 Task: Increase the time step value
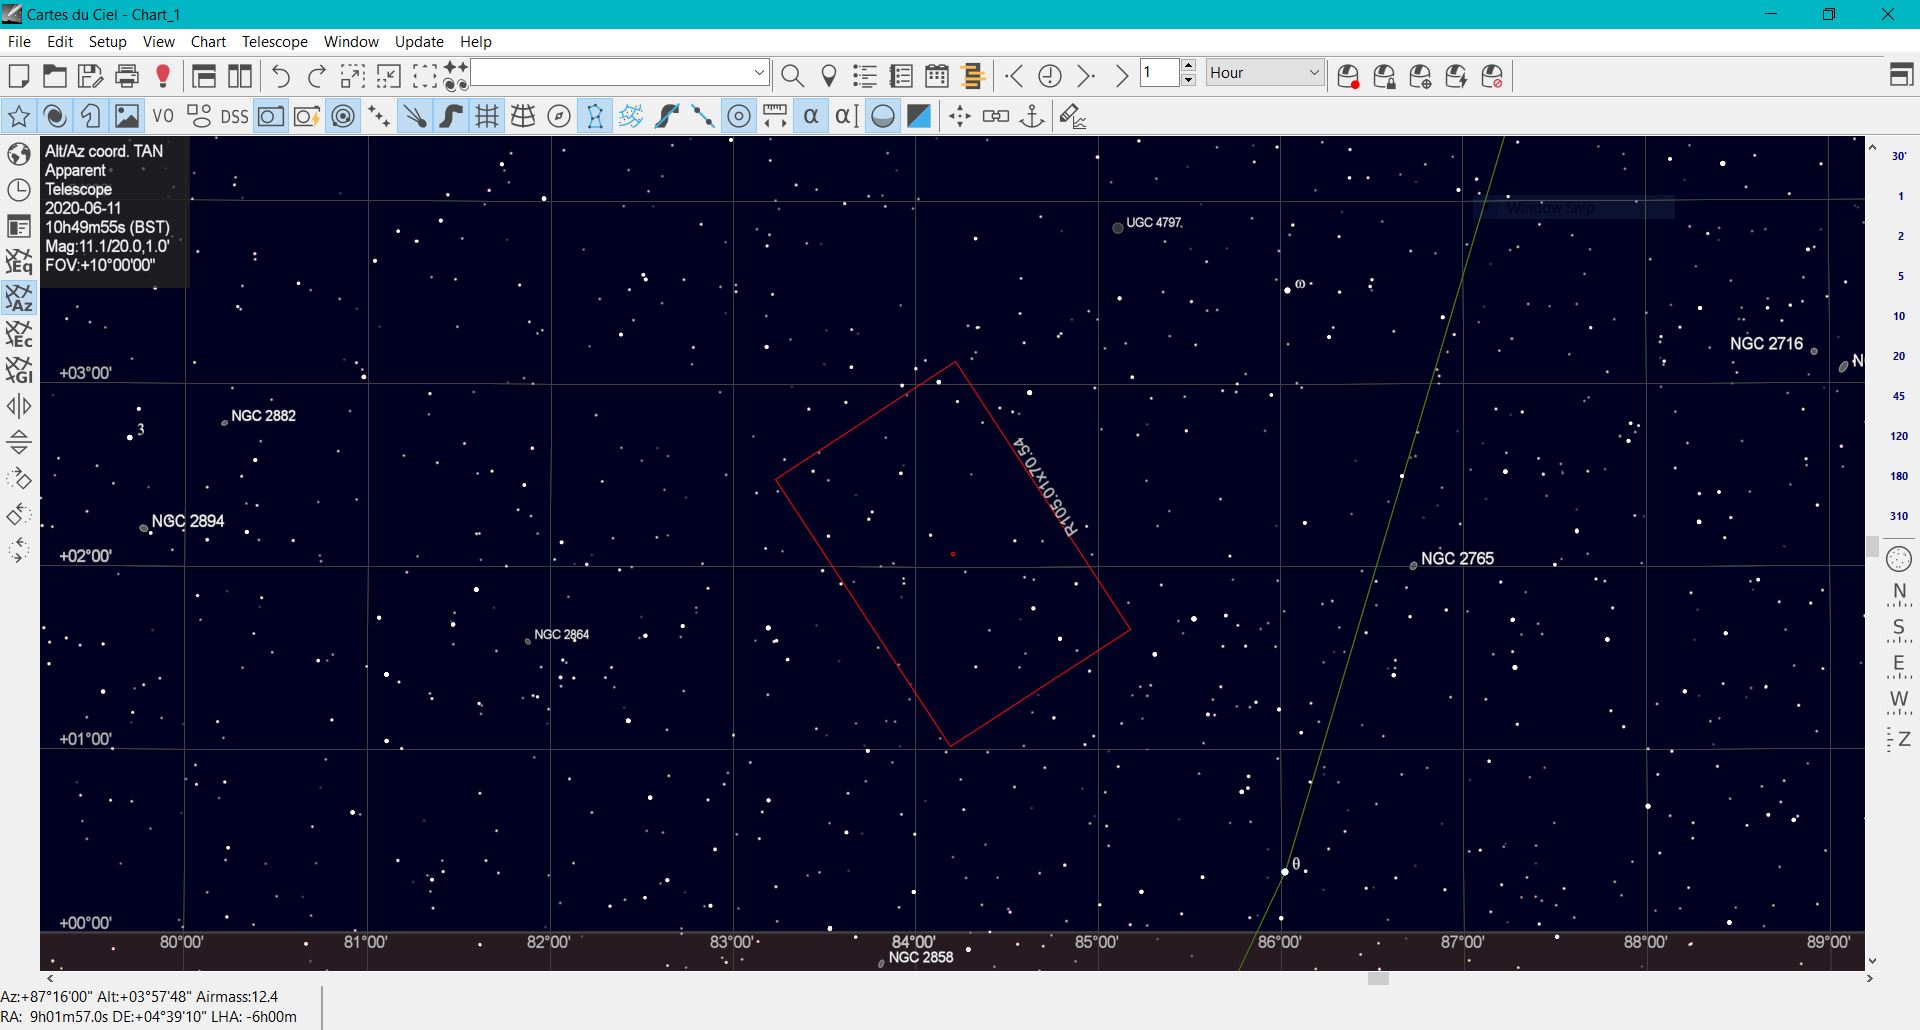(x=1188, y=66)
